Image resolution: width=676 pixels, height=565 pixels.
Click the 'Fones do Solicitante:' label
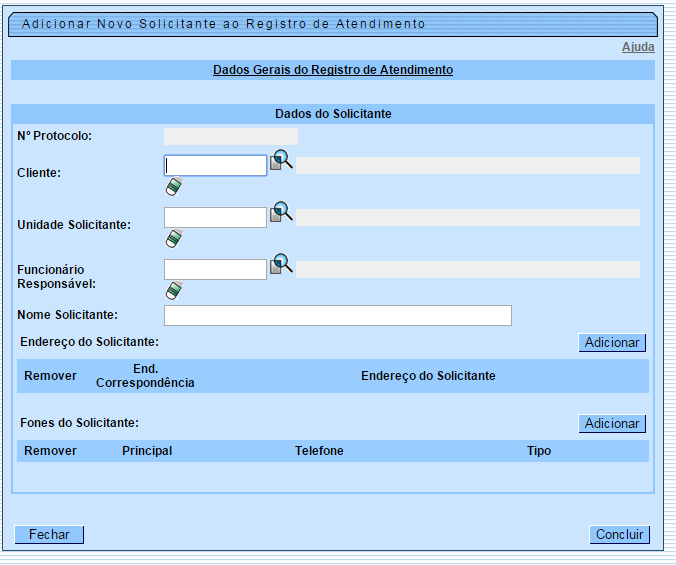click(79, 423)
